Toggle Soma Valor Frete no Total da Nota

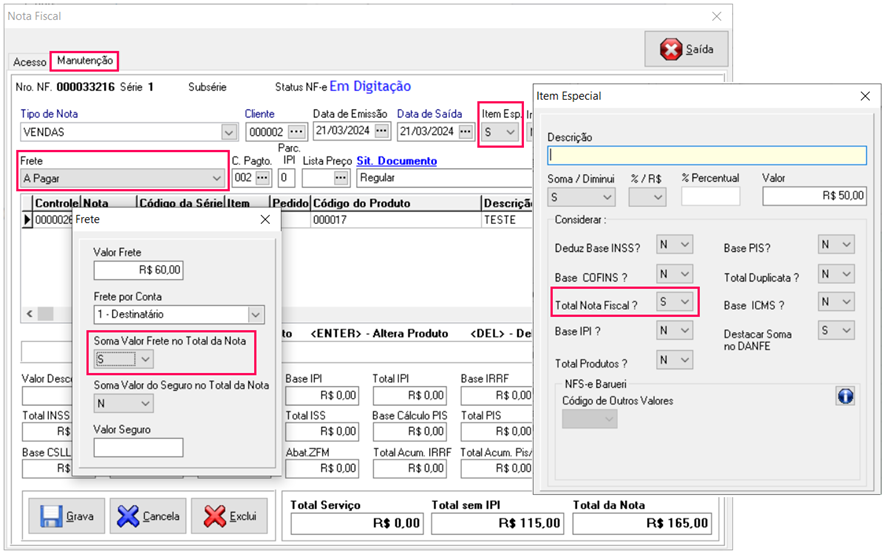pyautogui.click(x=145, y=359)
